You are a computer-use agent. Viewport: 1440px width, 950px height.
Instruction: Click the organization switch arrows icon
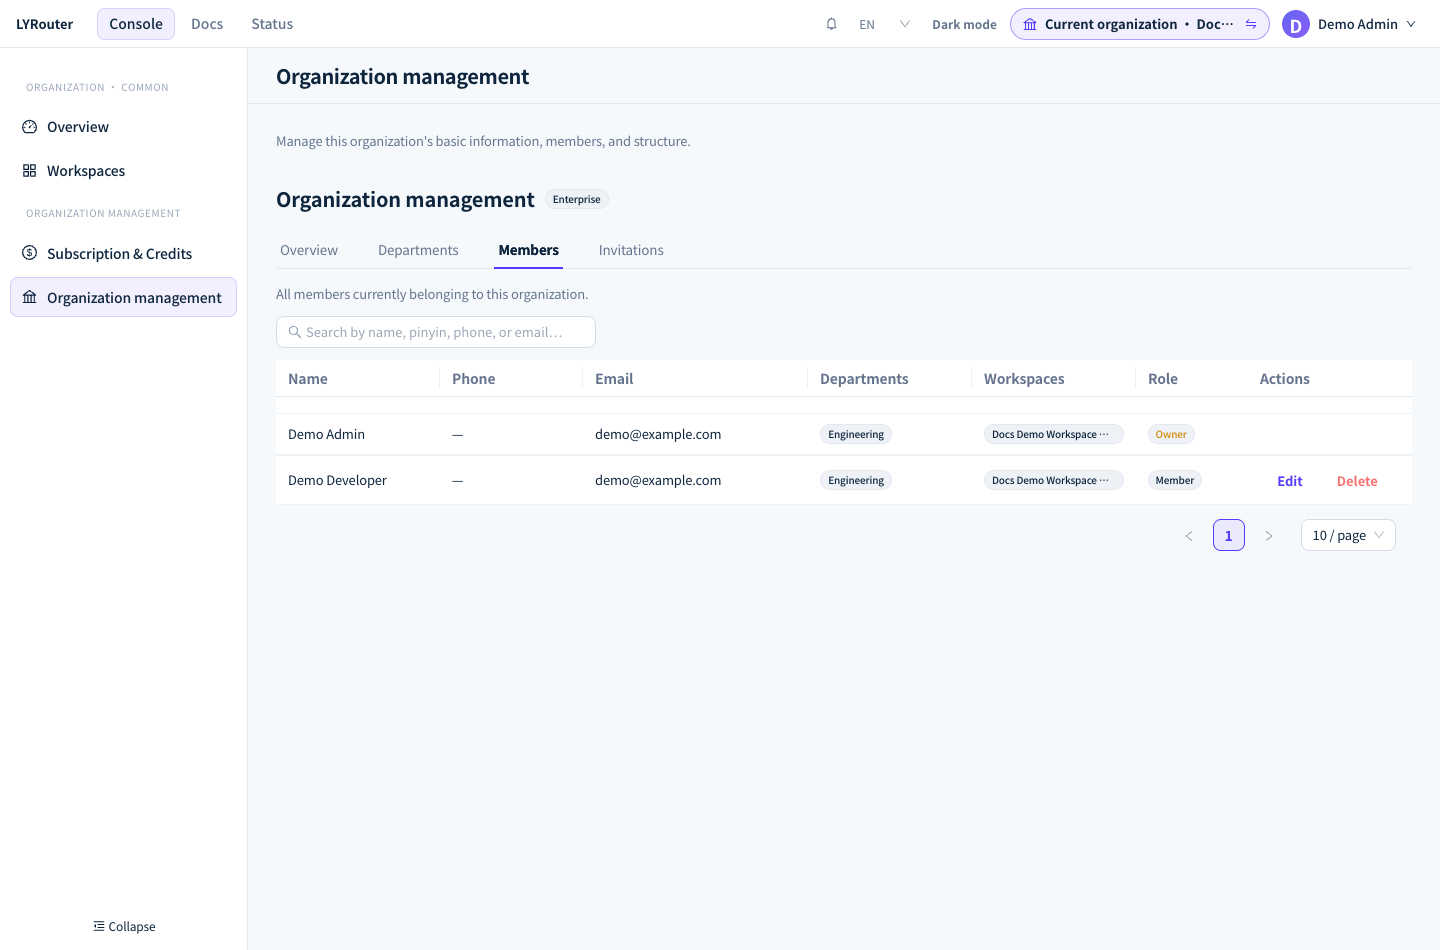(1251, 24)
